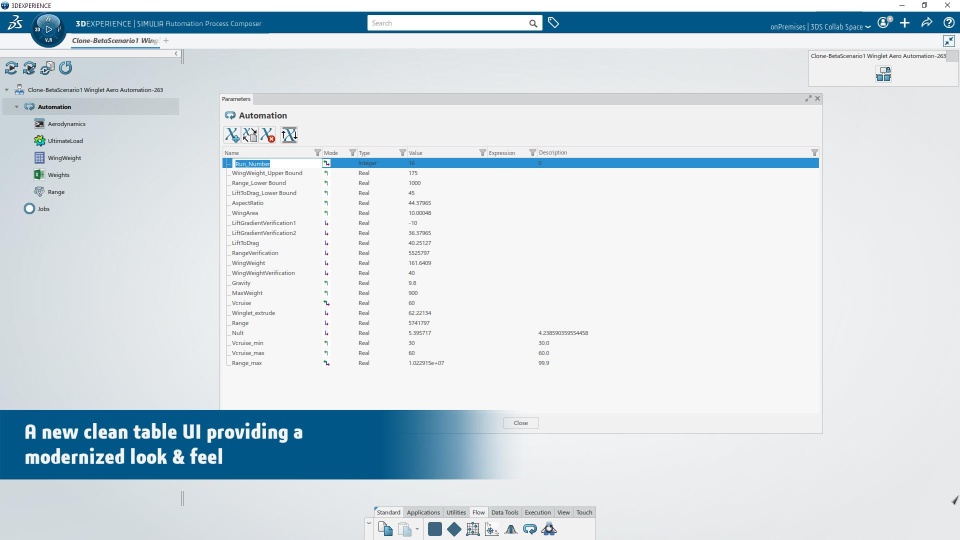The image size is (960, 540).
Task: Select the Range tree item
Action: [56, 192]
